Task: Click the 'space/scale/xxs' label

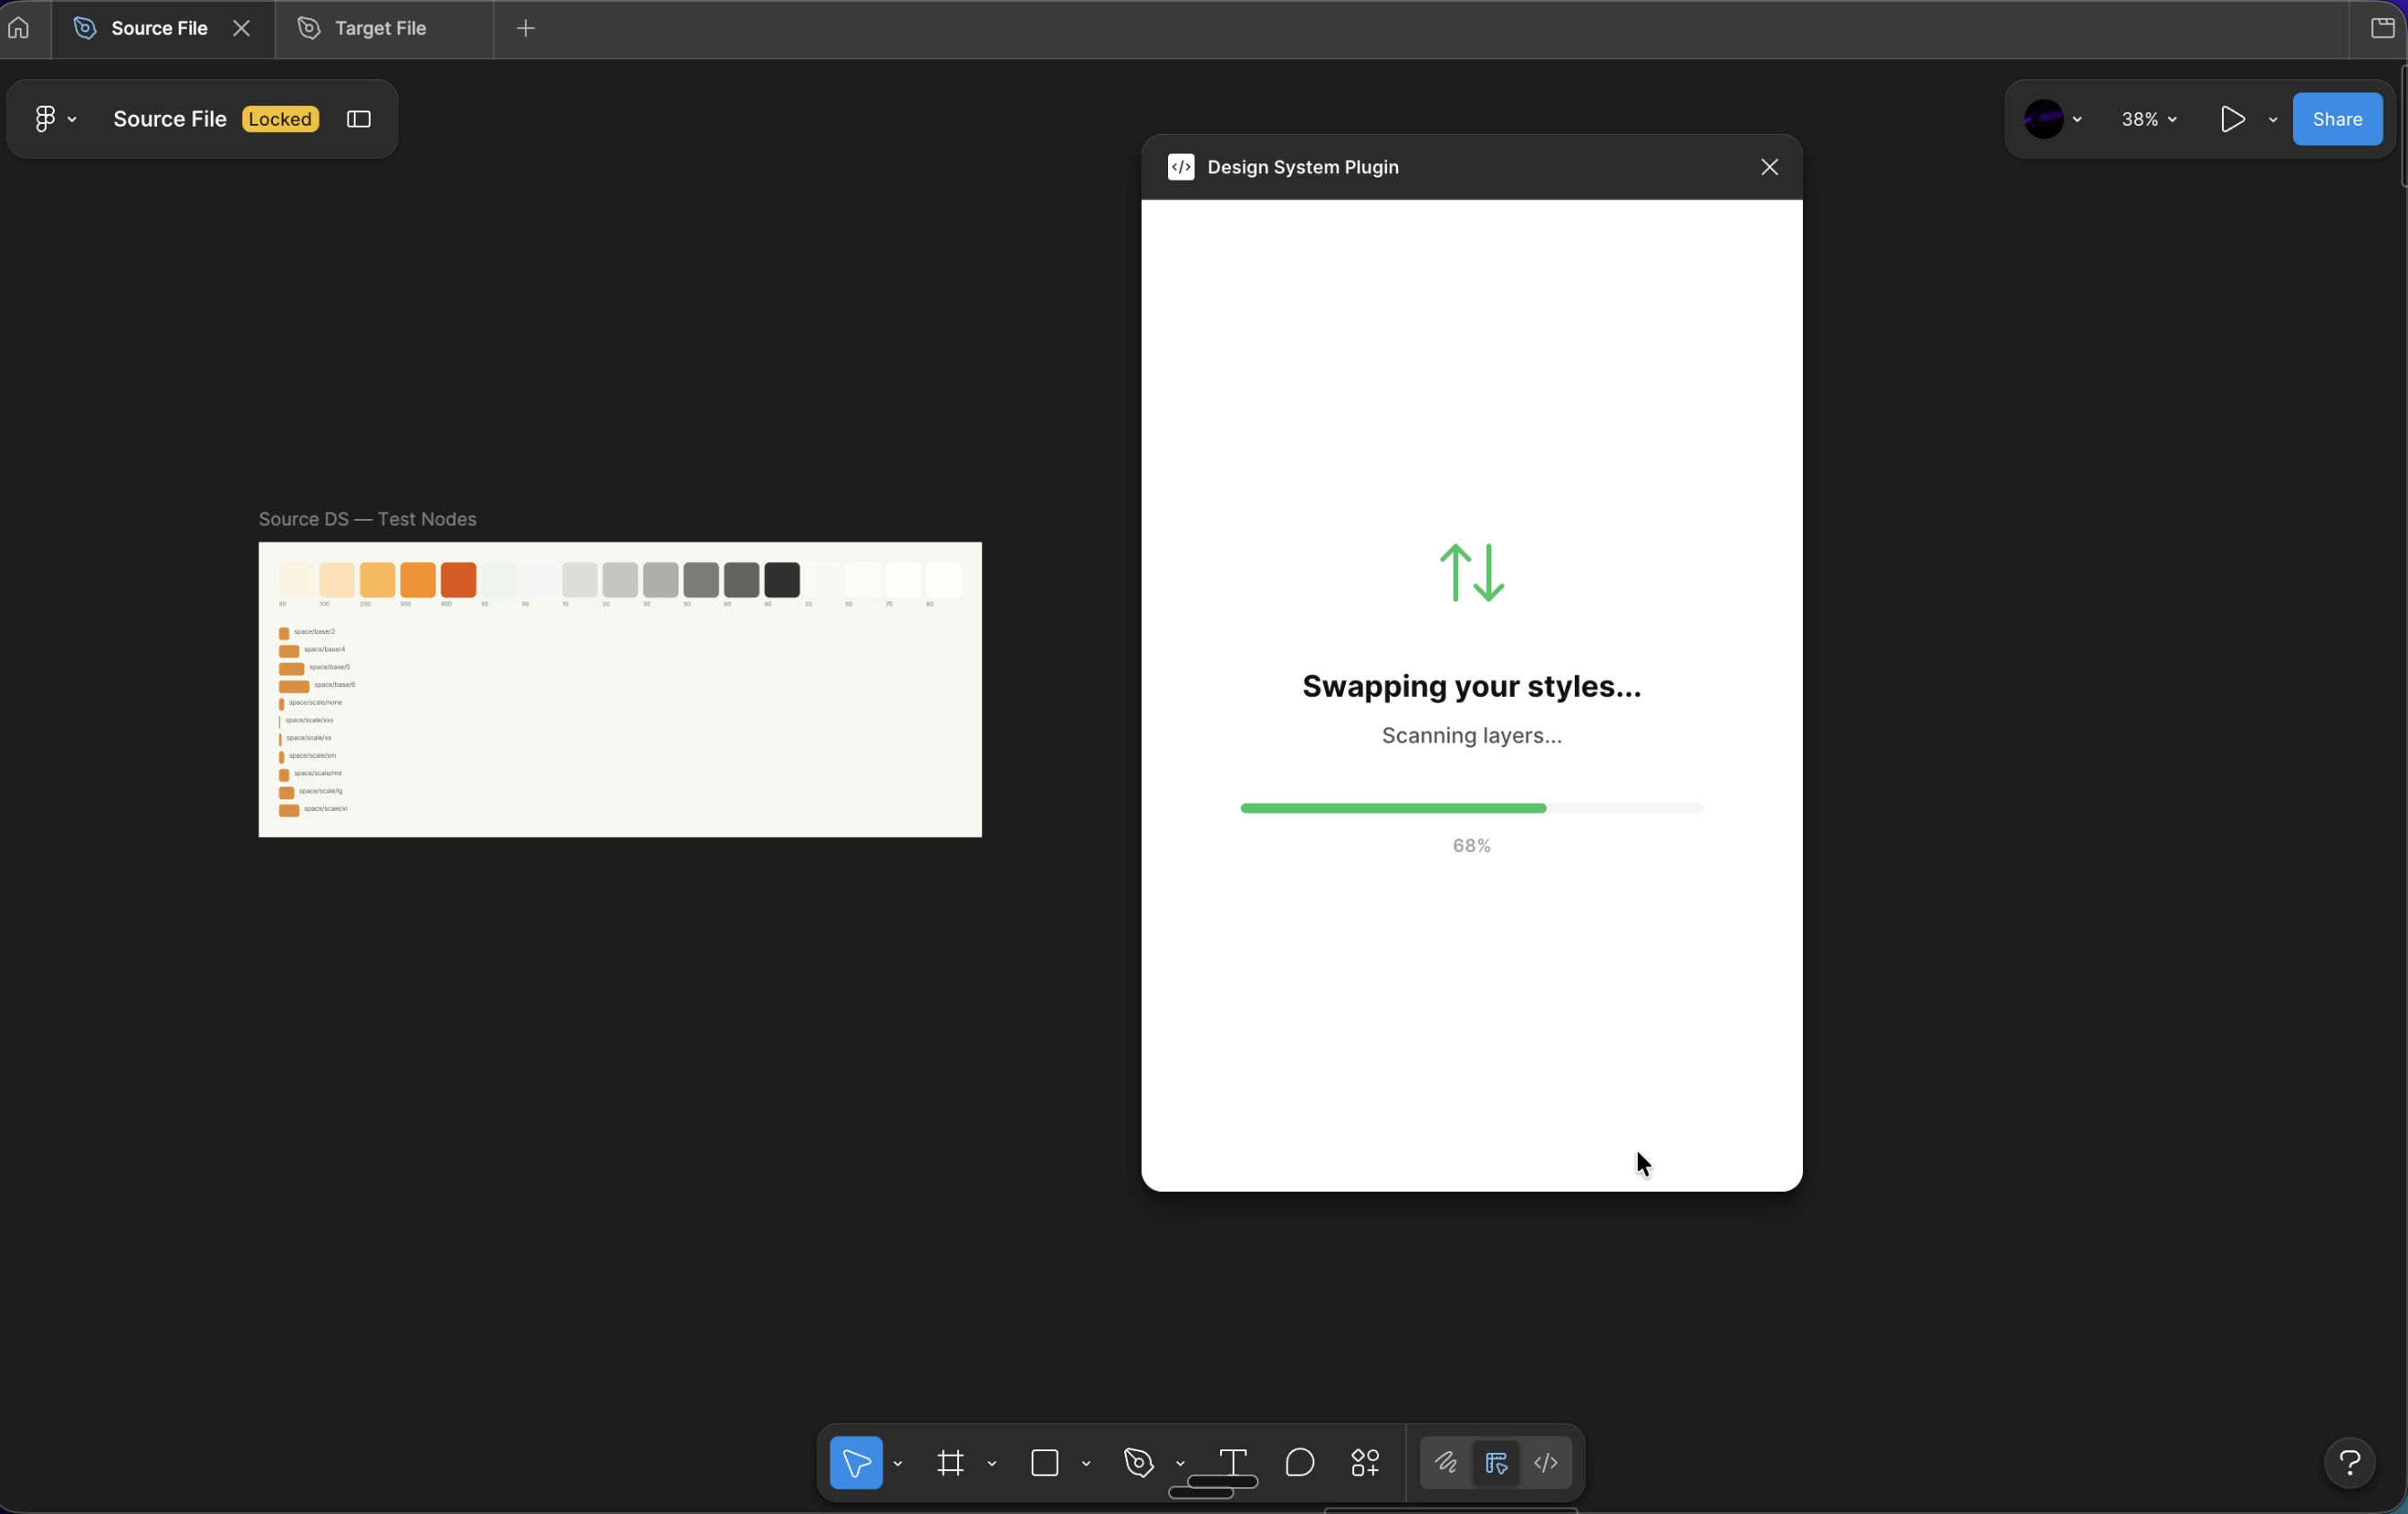Action: [x=310, y=720]
